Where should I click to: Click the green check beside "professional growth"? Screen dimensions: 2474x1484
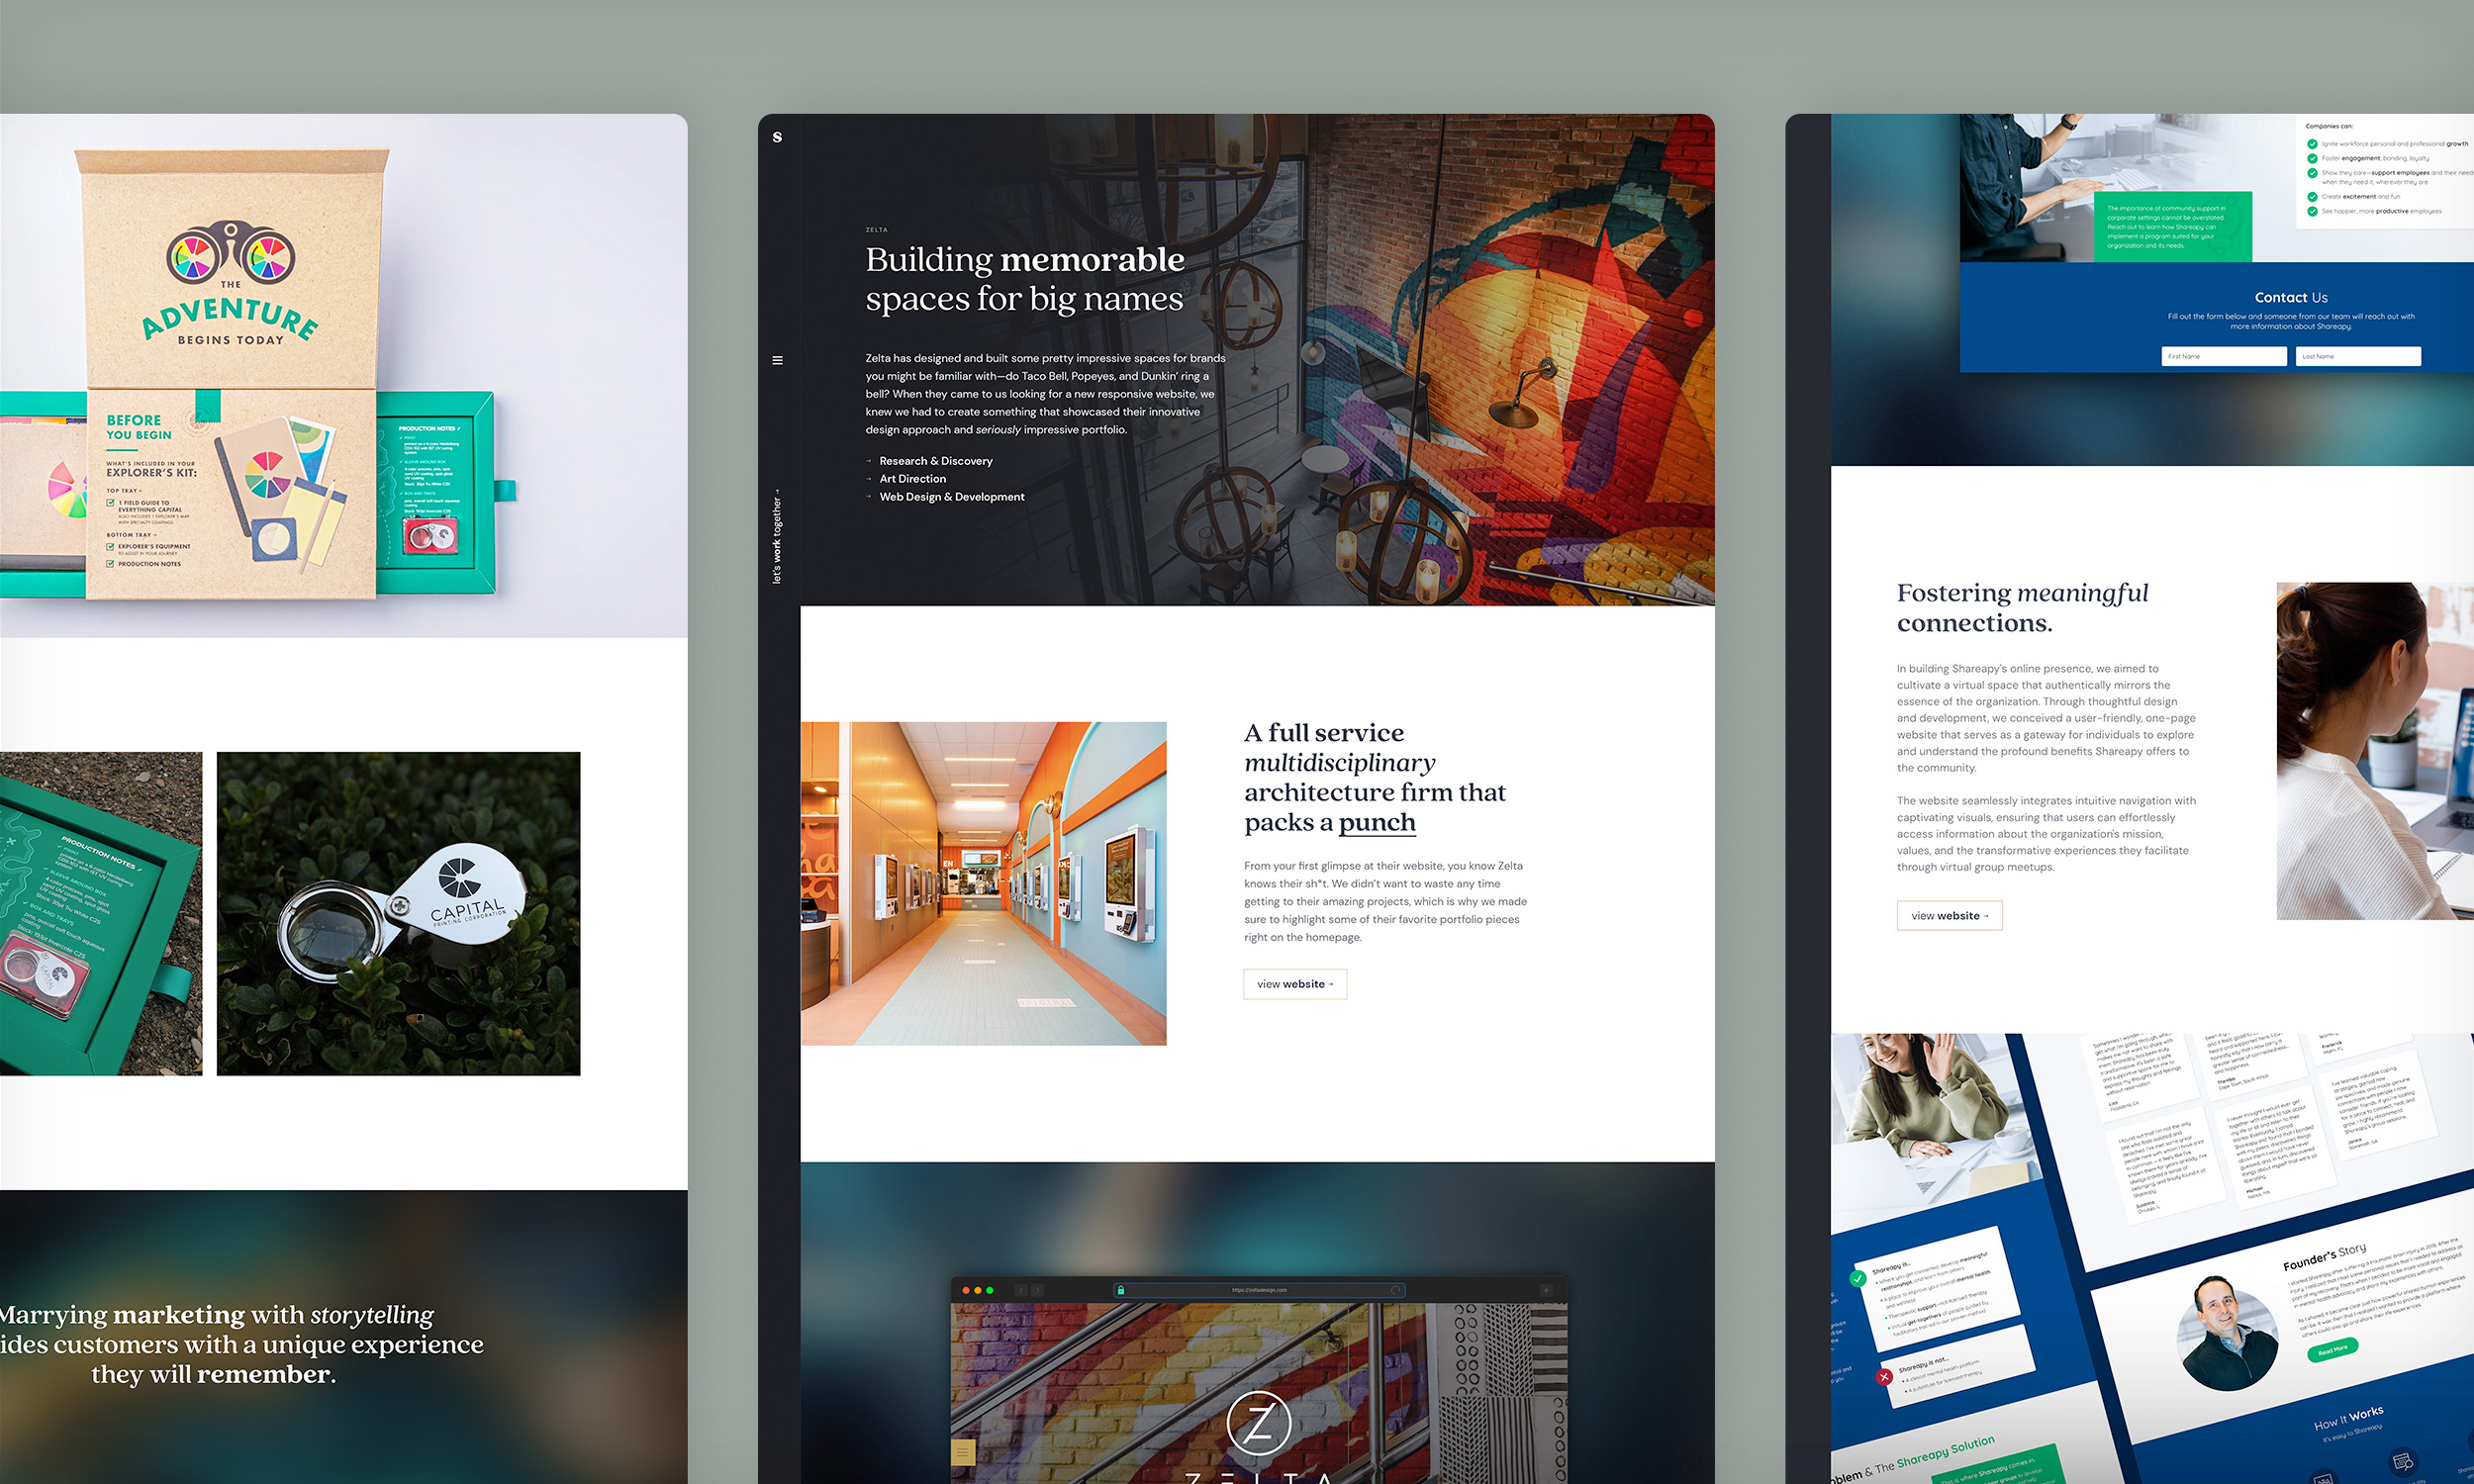pyautogui.click(x=2312, y=144)
